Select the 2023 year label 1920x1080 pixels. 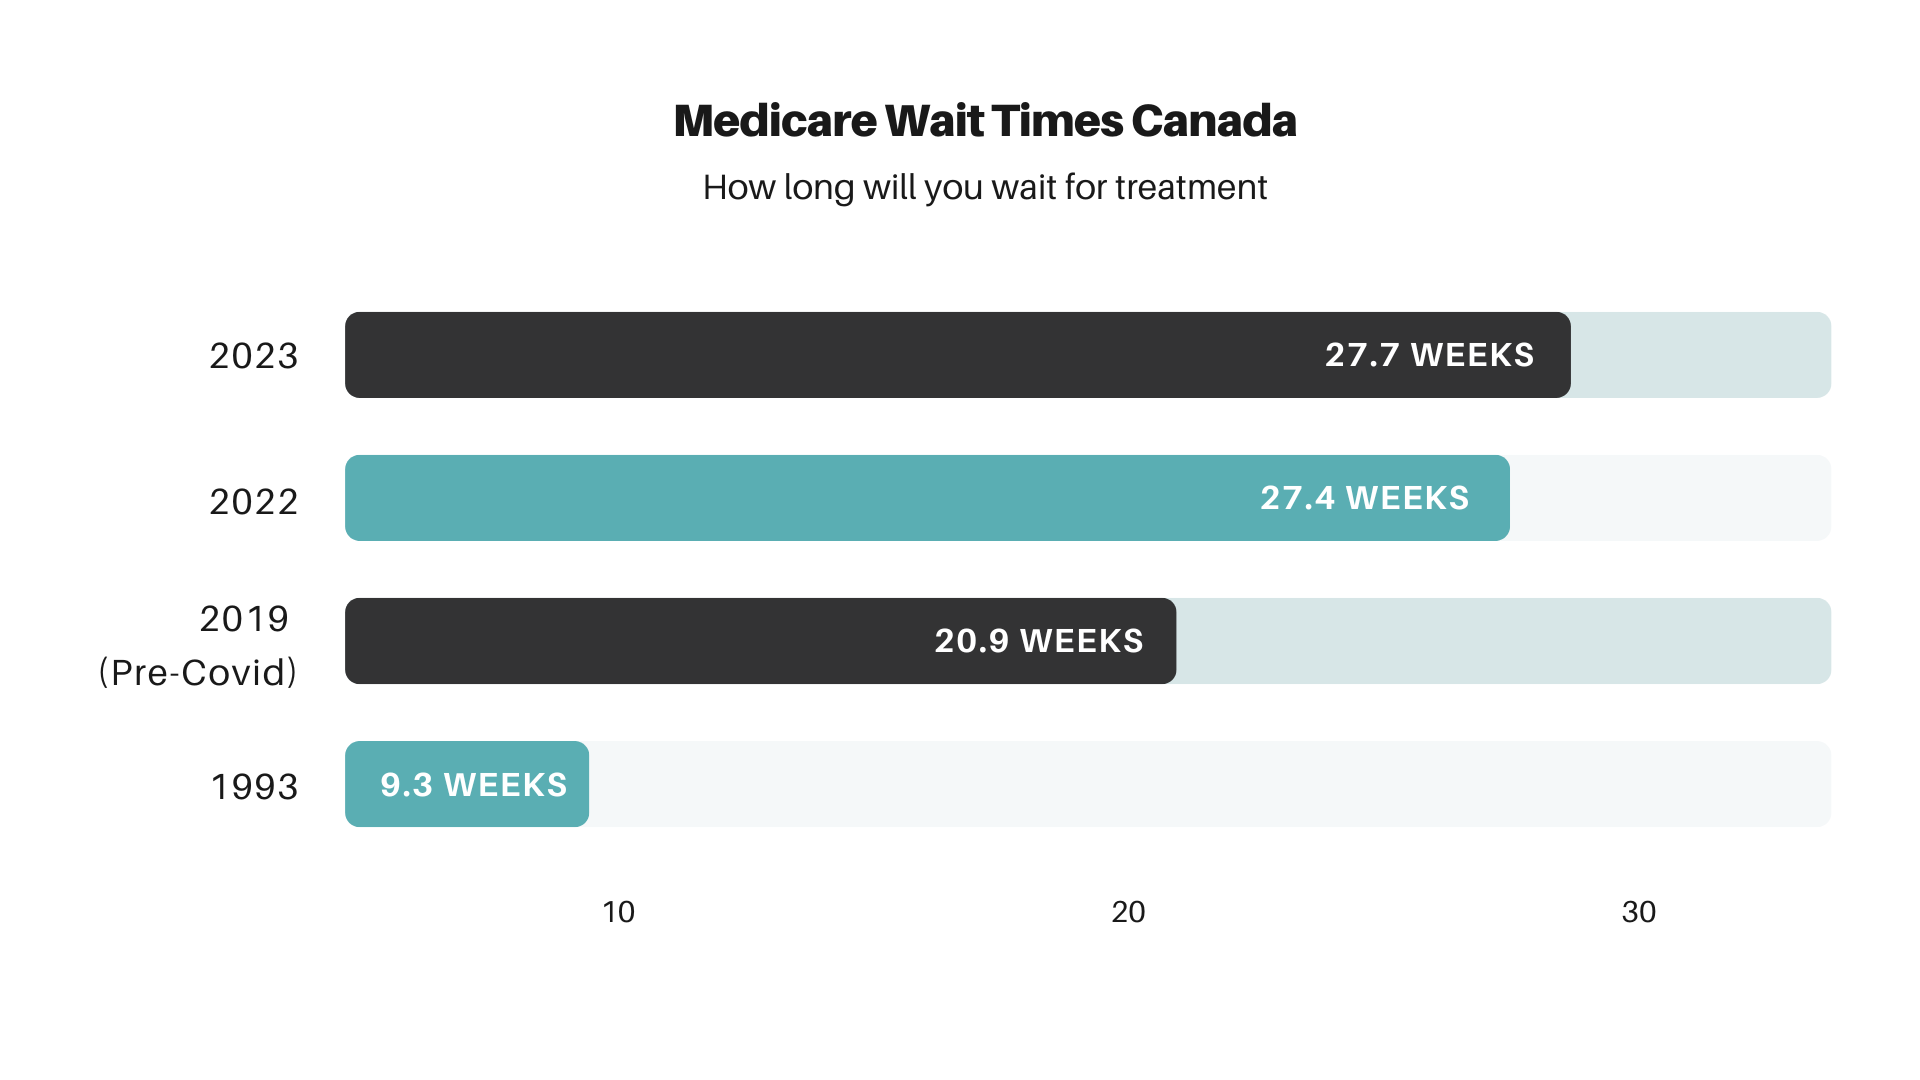click(x=254, y=356)
